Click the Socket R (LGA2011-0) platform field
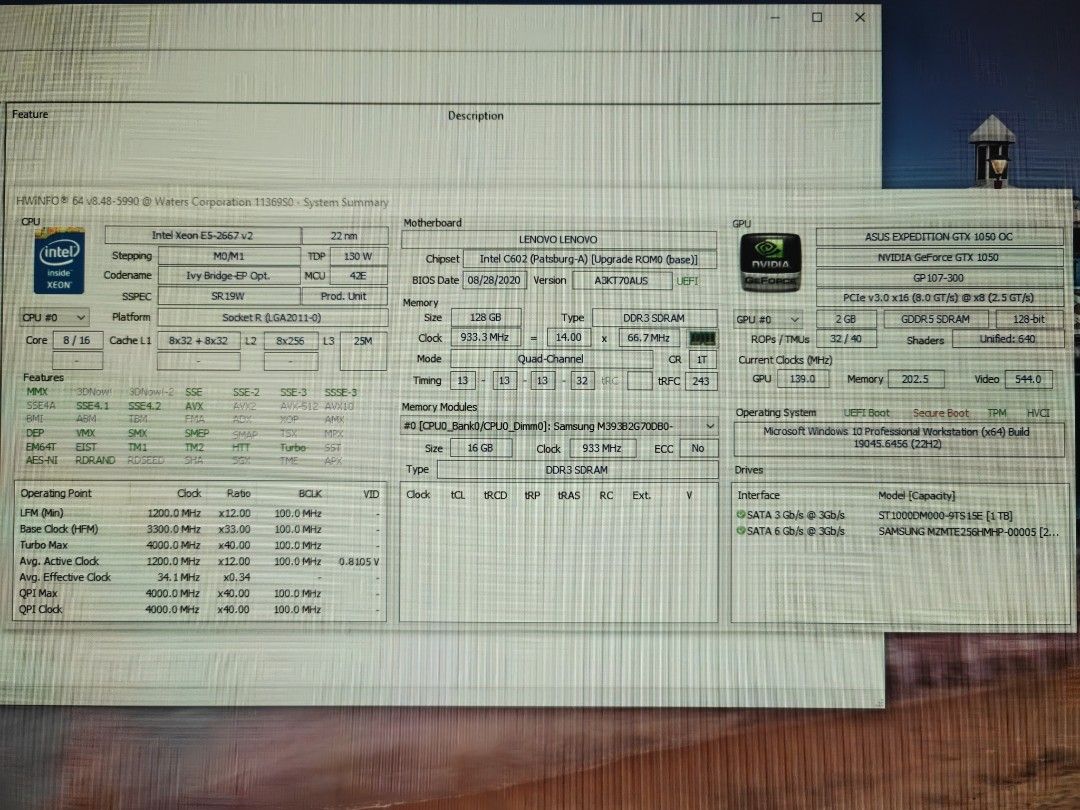The image size is (1080, 810). click(x=272, y=318)
